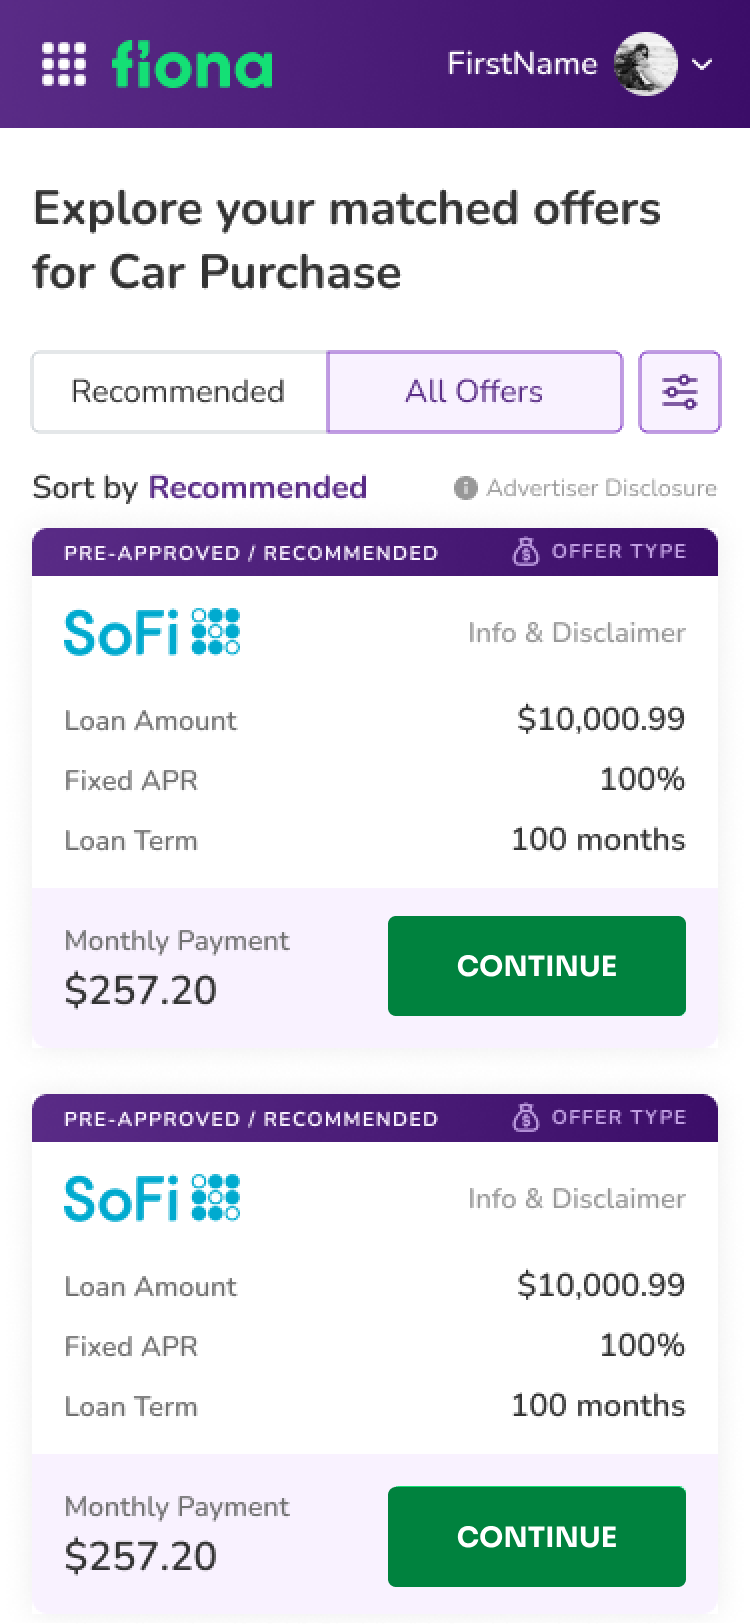The width and height of the screenshot is (750, 1624).
Task: Click the green fiona logo
Action: [x=192, y=64]
